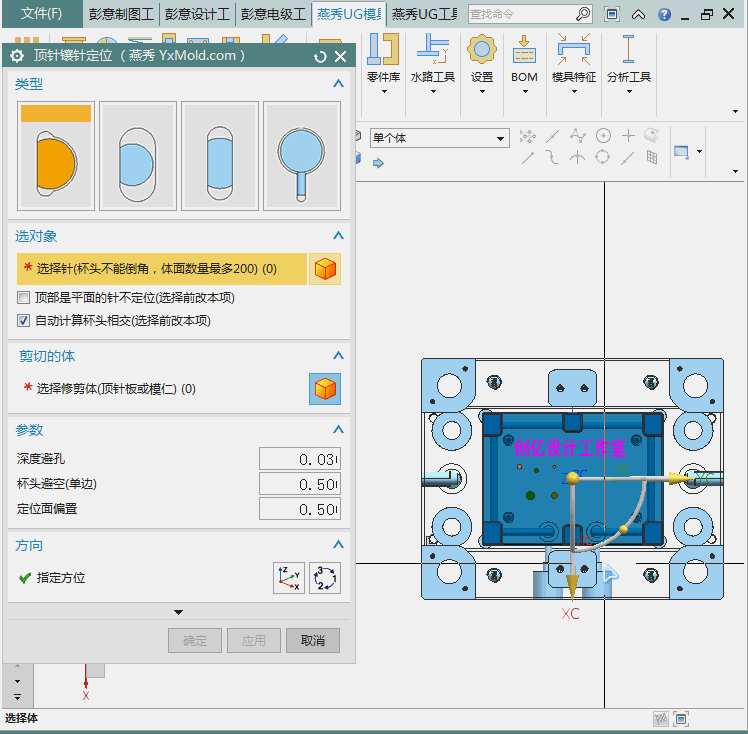Click the 选择针 selection row
This screenshot has width=748, height=734.
[x=162, y=269]
